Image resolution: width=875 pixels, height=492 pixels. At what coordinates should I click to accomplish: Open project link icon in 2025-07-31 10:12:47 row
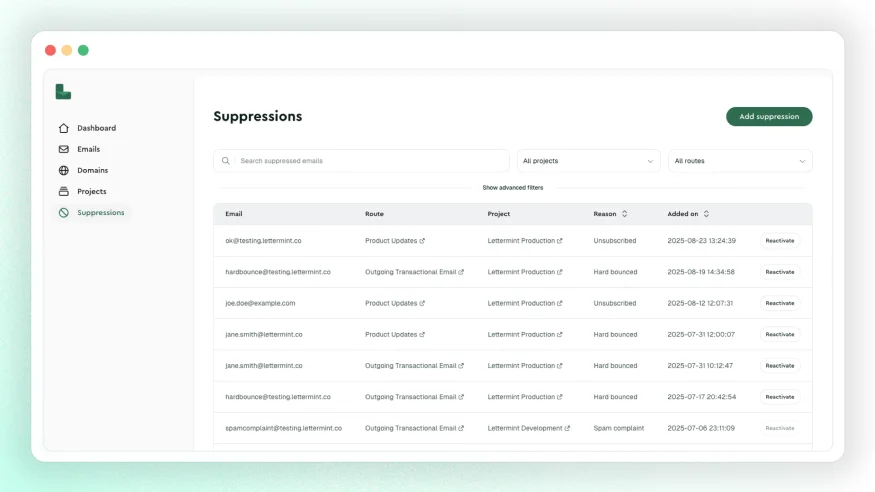(x=560, y=366)
